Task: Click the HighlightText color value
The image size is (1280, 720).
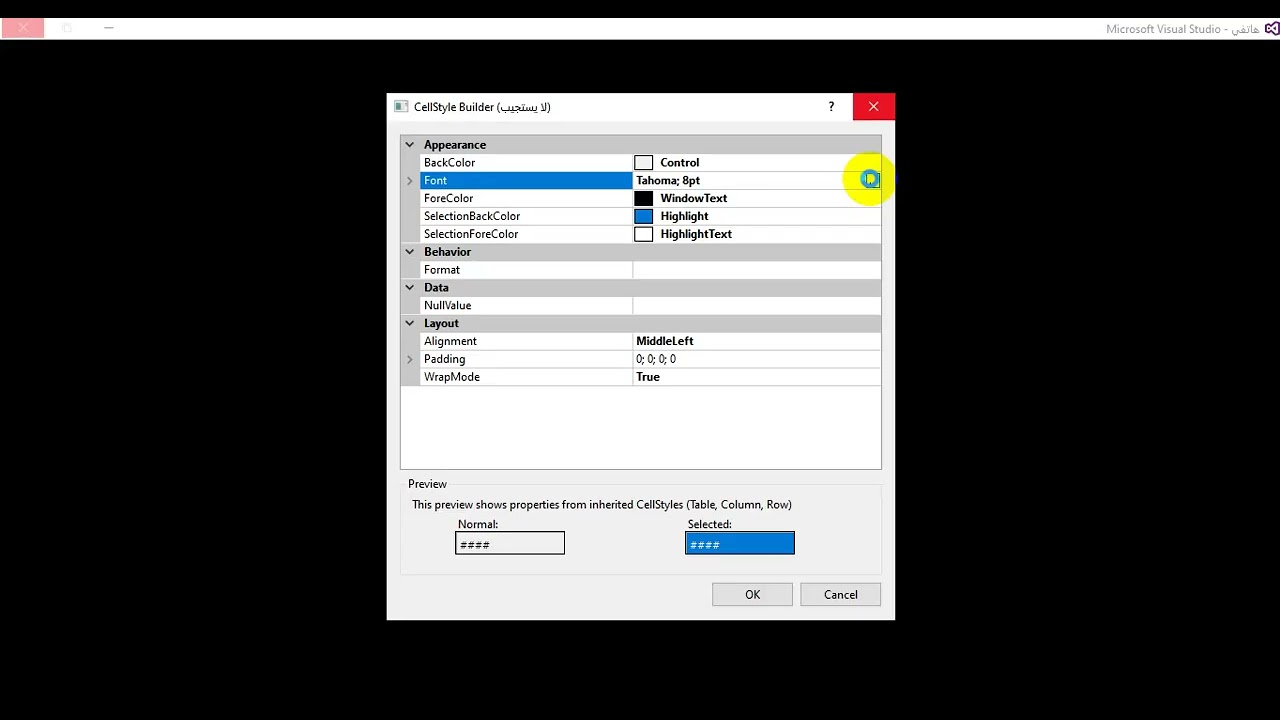Action: tap(696, 235)
